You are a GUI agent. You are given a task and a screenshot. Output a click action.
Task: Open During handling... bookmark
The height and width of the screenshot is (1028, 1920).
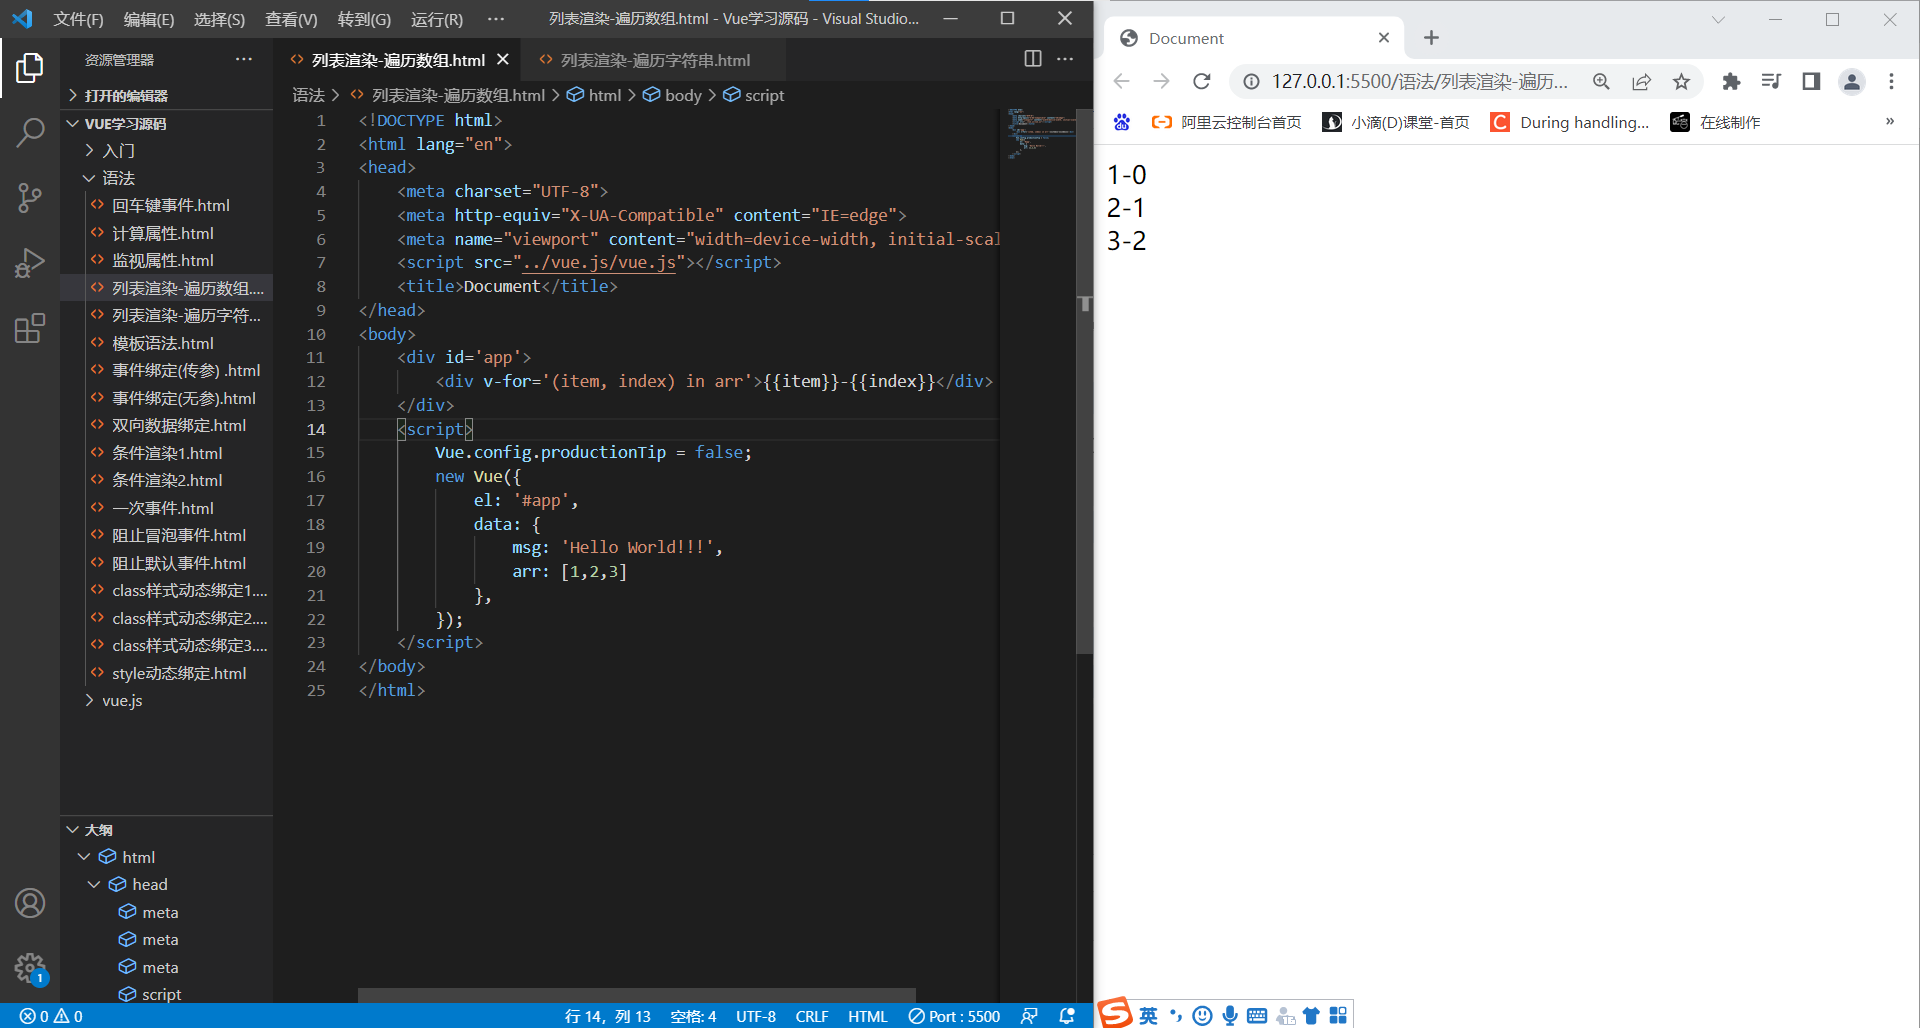(x=1570, y=122)
